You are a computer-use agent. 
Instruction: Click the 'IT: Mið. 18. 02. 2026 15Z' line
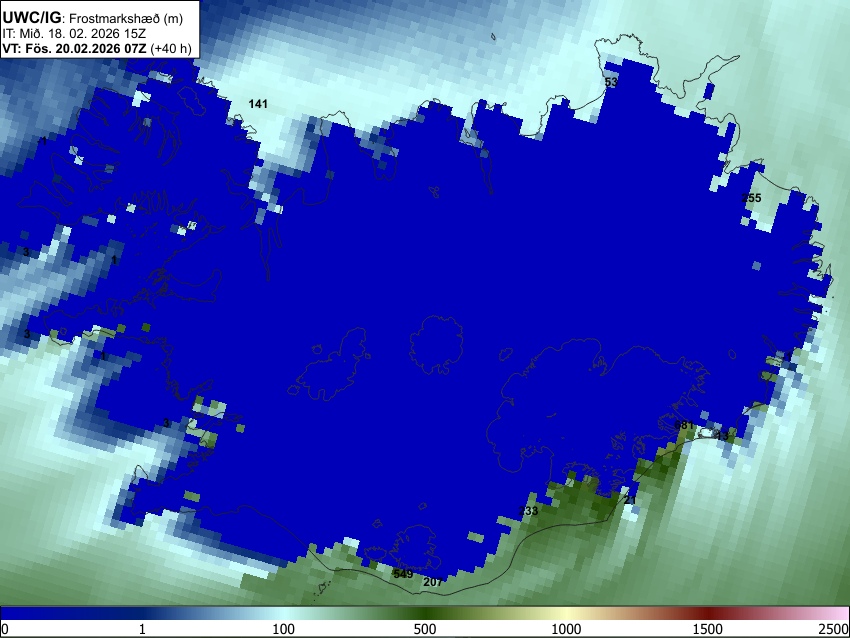74,34
